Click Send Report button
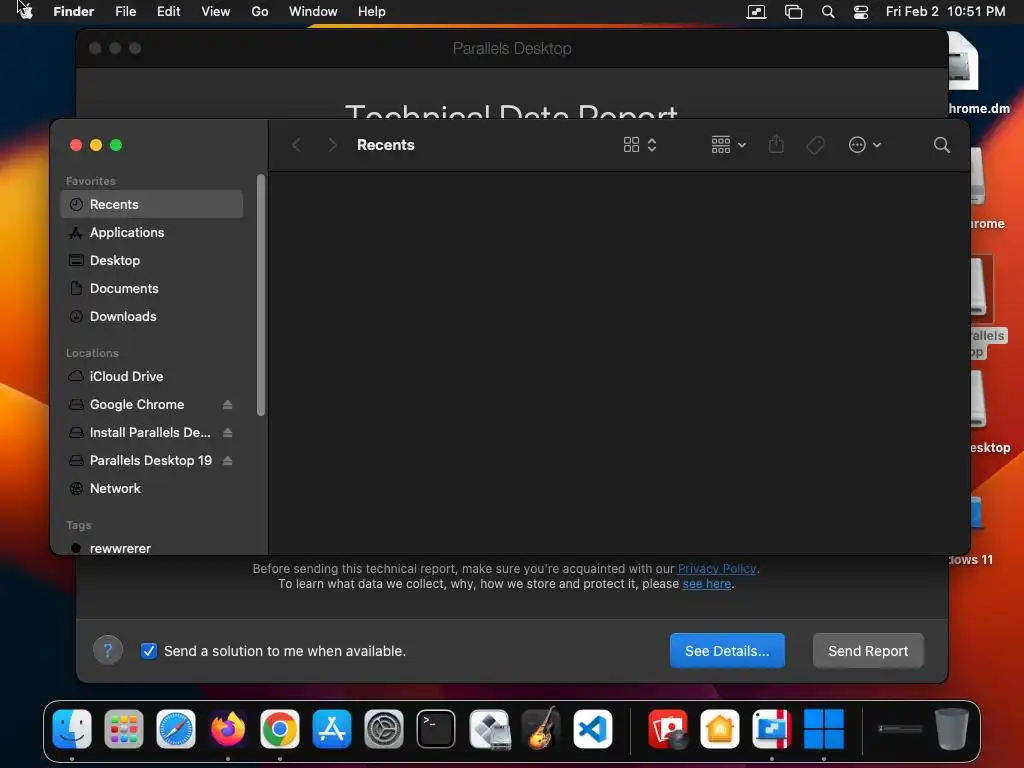Screen dimensions: 1024x768 pos(868,650)
